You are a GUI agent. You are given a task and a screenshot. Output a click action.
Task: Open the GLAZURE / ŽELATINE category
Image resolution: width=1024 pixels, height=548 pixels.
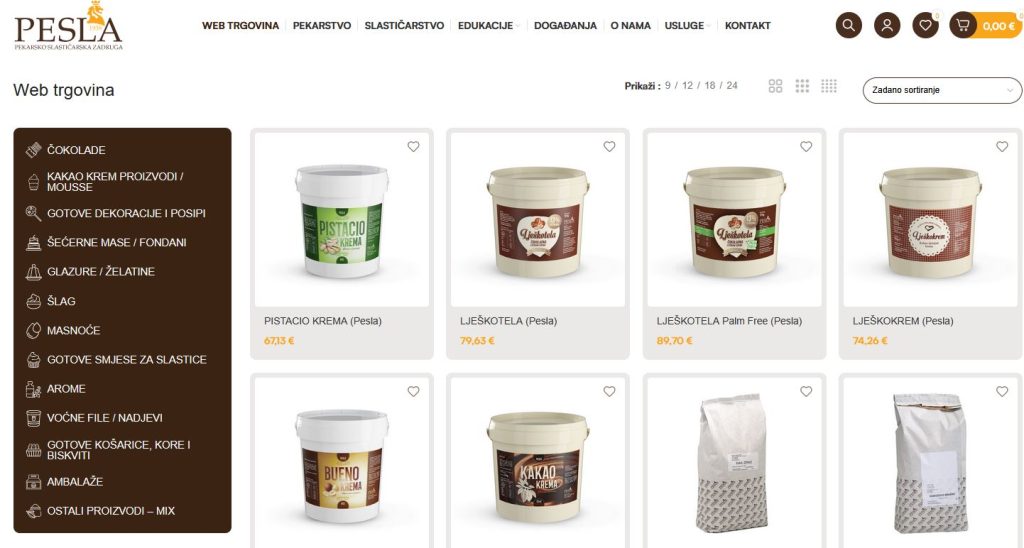101,272
